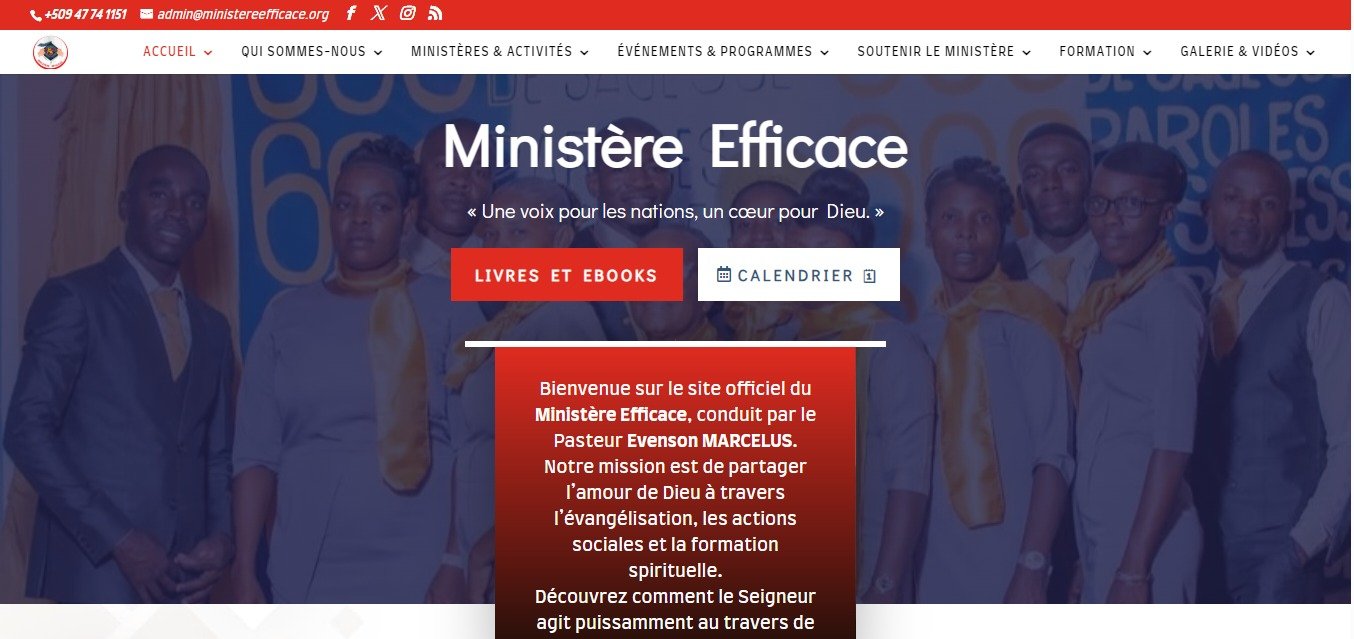The image size is (1354, 639).
Task: Expand the Qui sommes-nous dropdown
Action: coord(378,53)
